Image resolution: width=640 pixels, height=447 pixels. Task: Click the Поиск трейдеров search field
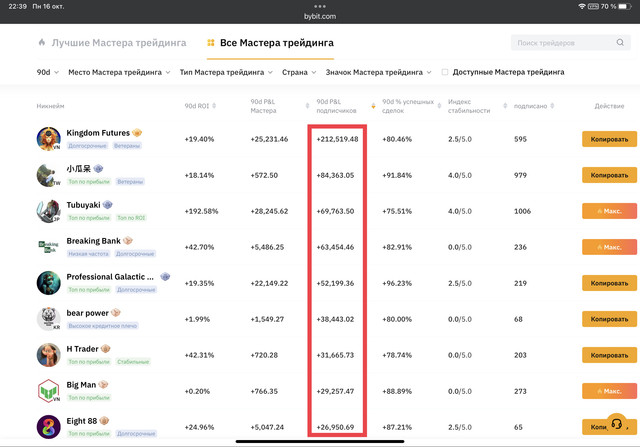[570, 43]
